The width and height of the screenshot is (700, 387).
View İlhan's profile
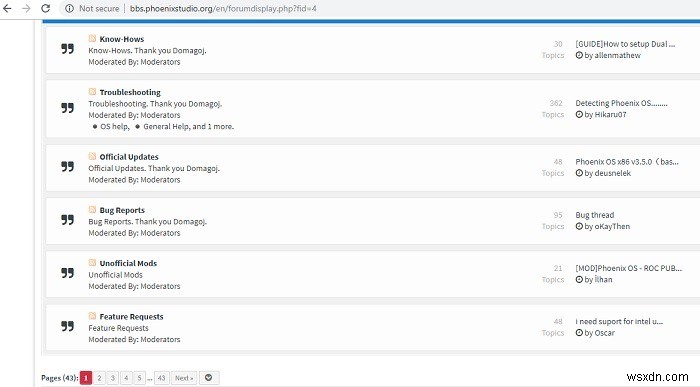pyautogui.click(x=603, y=279)
